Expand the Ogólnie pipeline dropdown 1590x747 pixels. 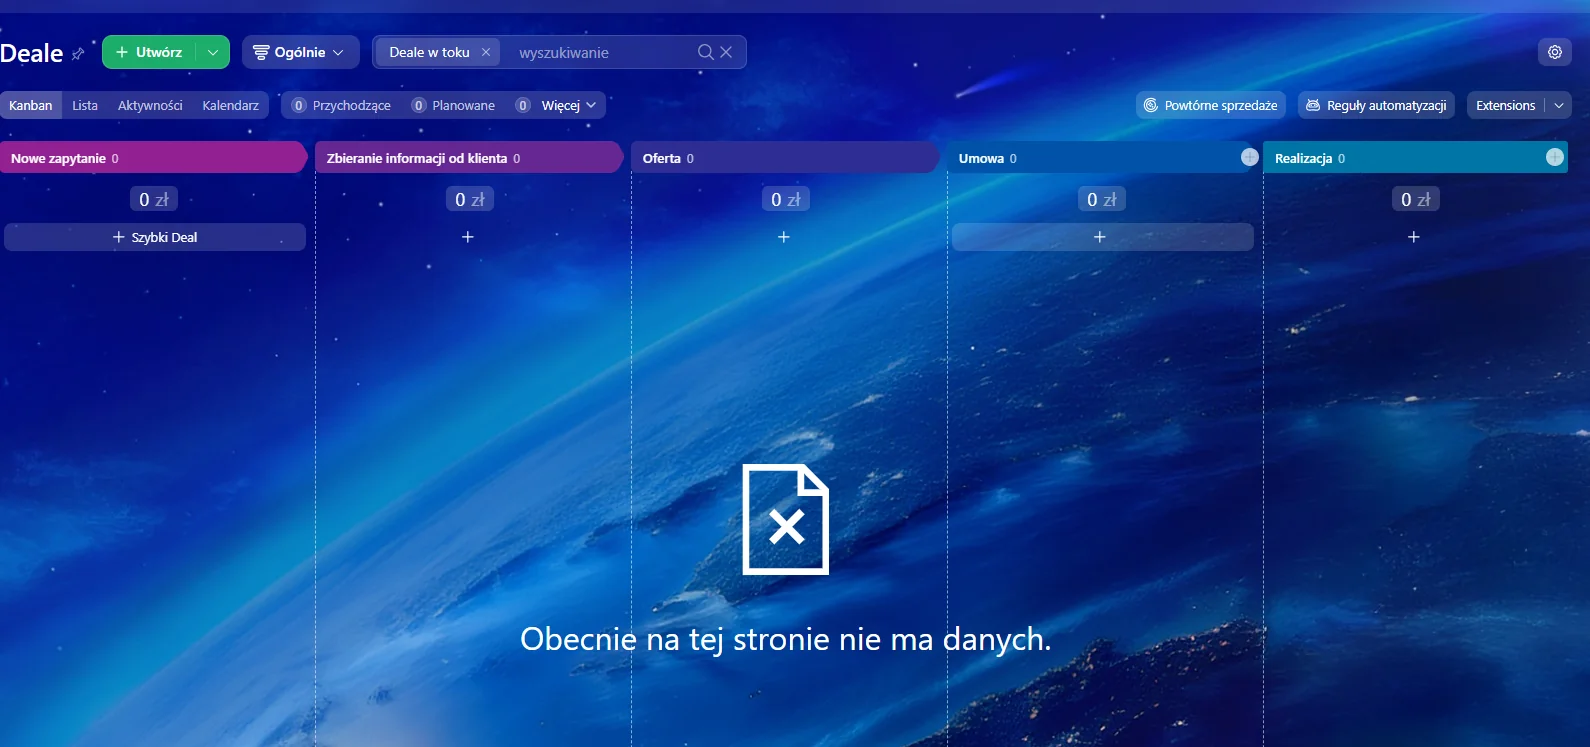point(300,52)
